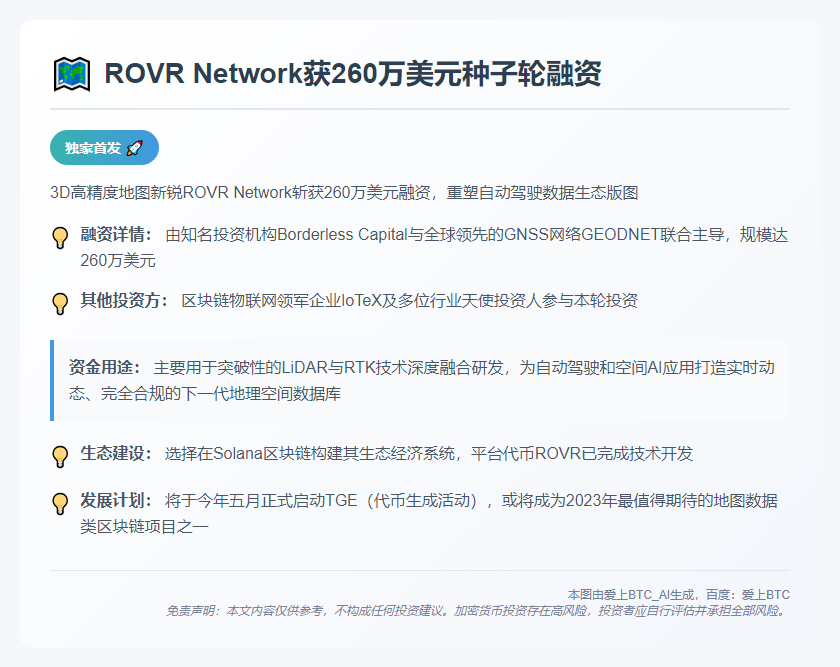Viewport: 840px width, 667px height.
Task: Click the lightbulb icon beside 融资详情
Action: (x=60, y=237)
